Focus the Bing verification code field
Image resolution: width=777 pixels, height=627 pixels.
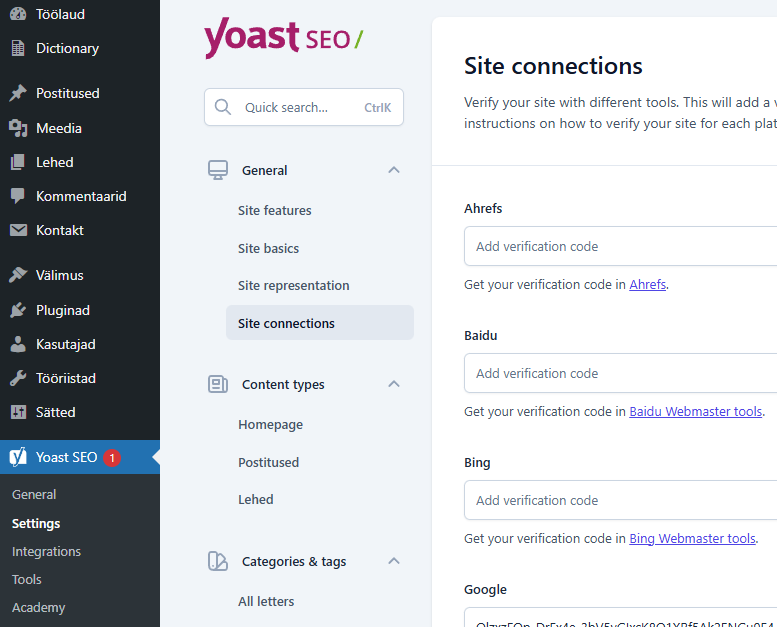[x=620, y=500]
